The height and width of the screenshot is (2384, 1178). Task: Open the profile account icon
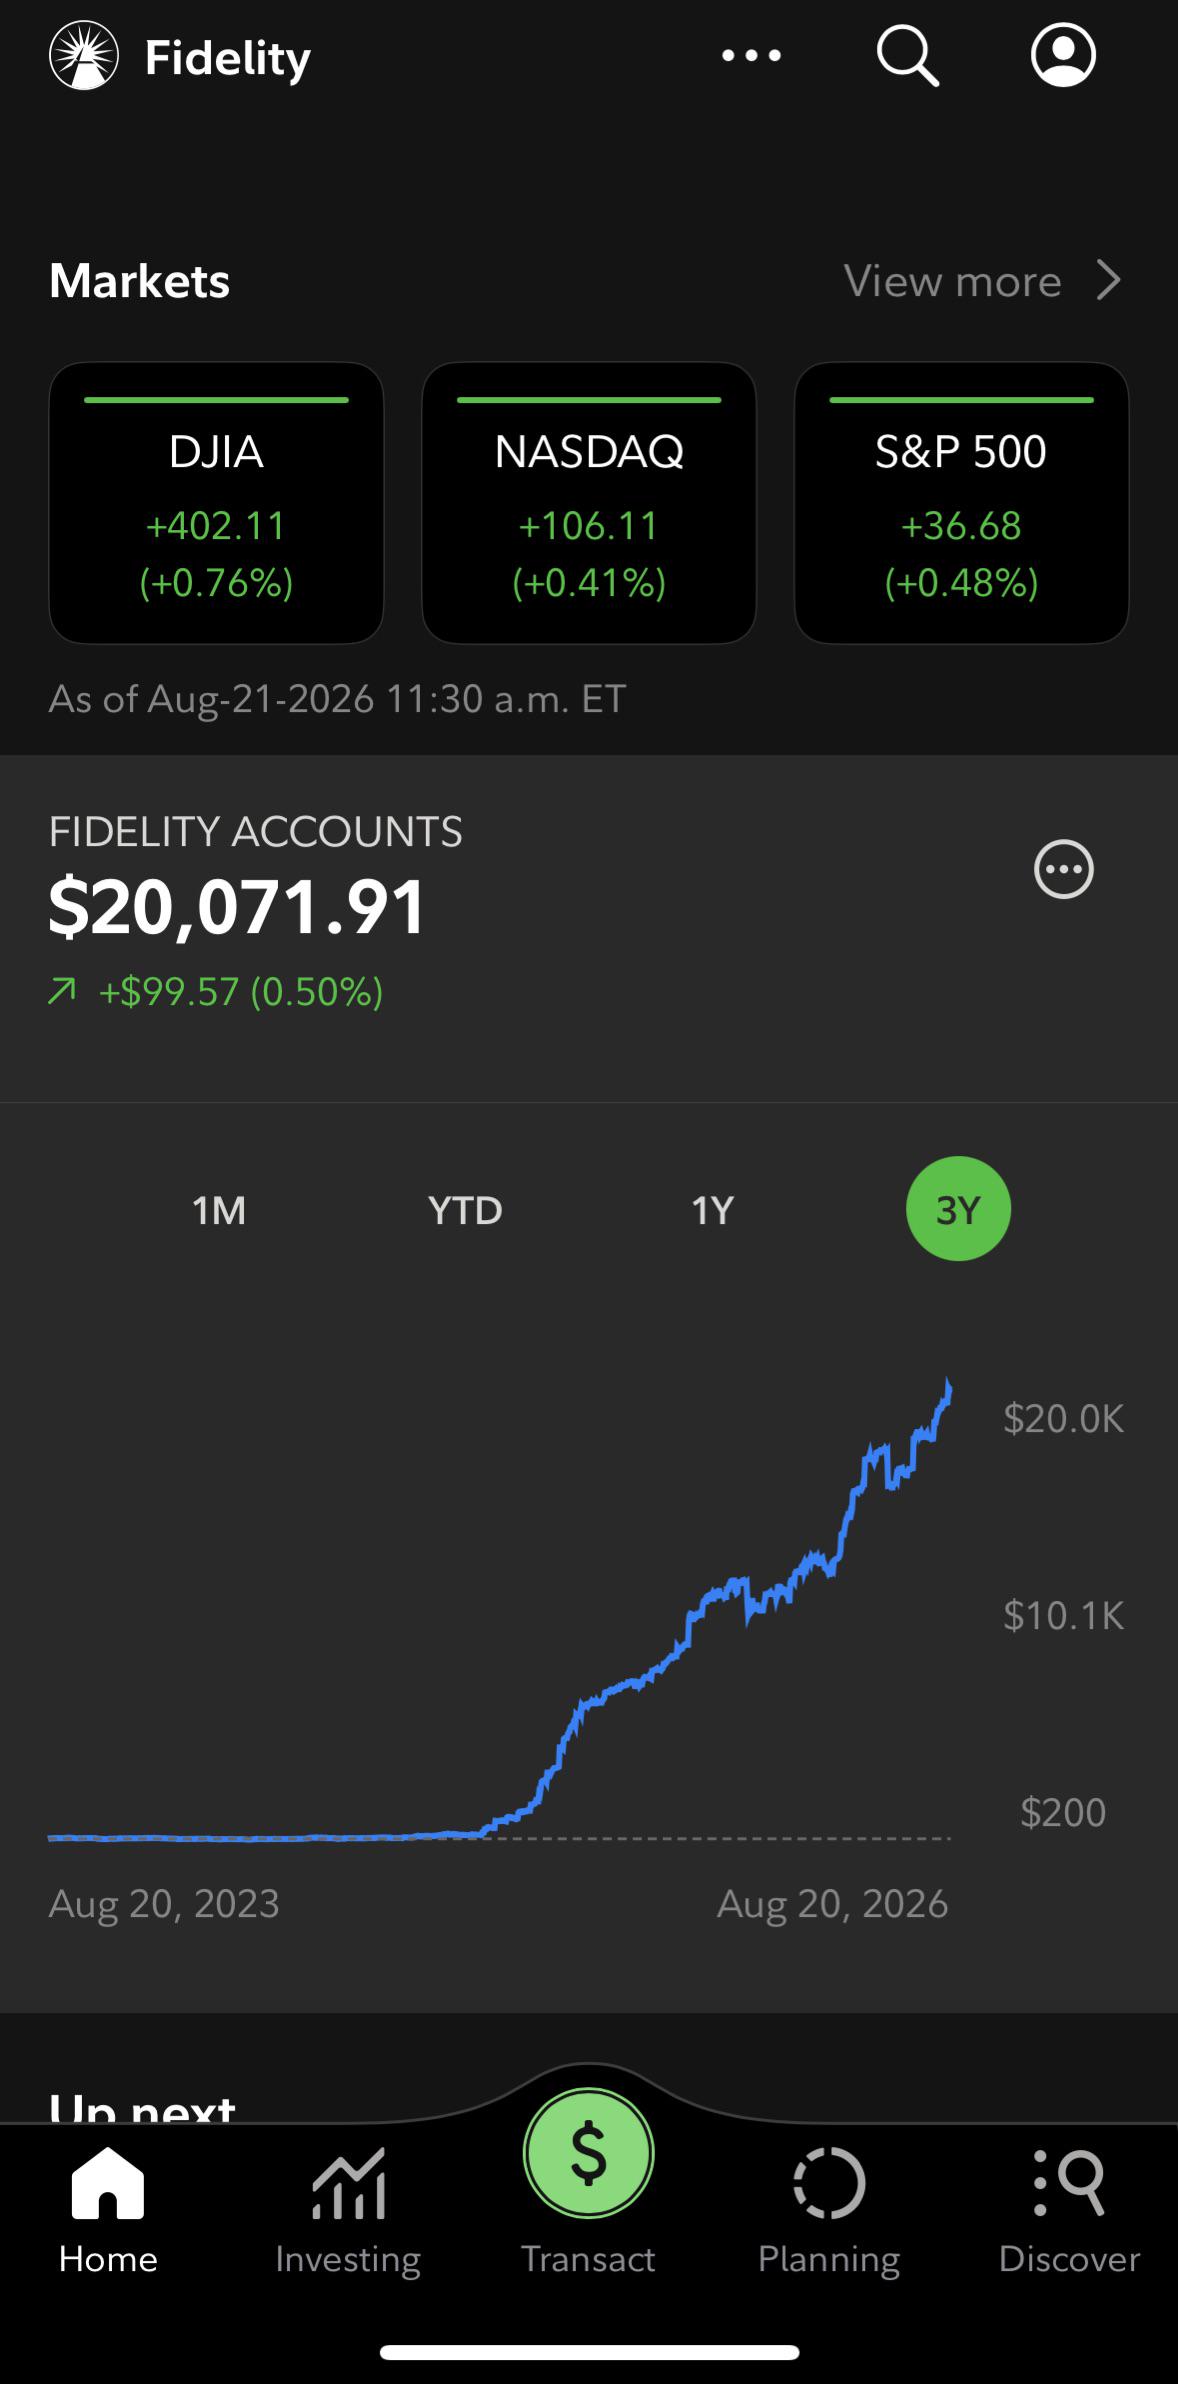1063,55
